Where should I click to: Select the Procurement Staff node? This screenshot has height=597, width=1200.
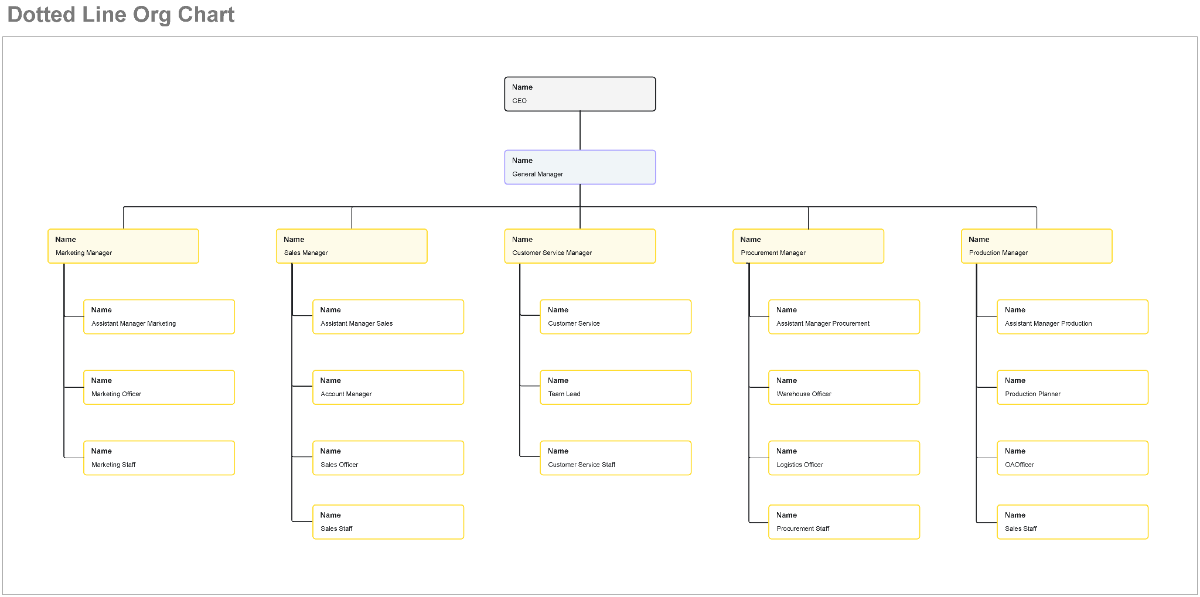[x=844, y=521]
